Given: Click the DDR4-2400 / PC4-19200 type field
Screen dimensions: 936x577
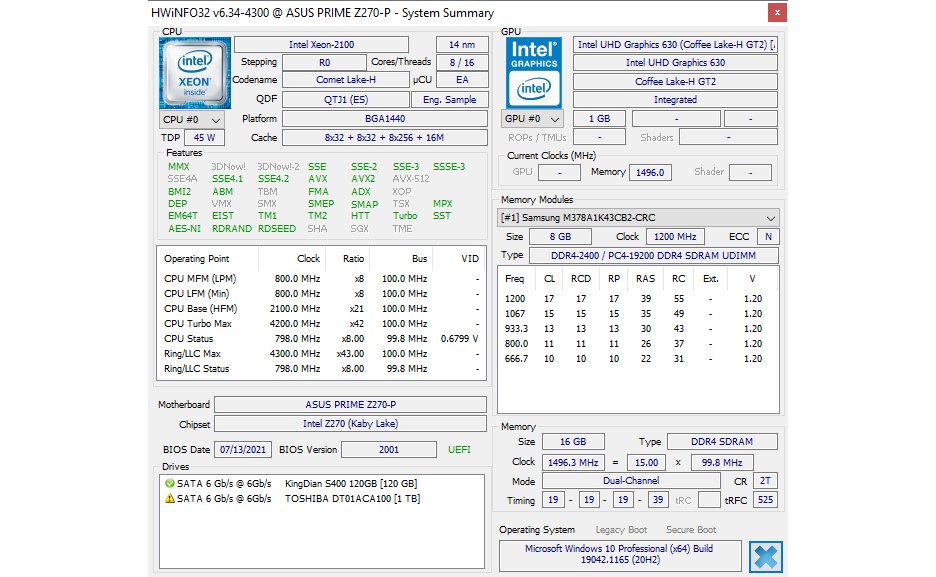Looking at the screenshot, I should click(x=654, y=255).
